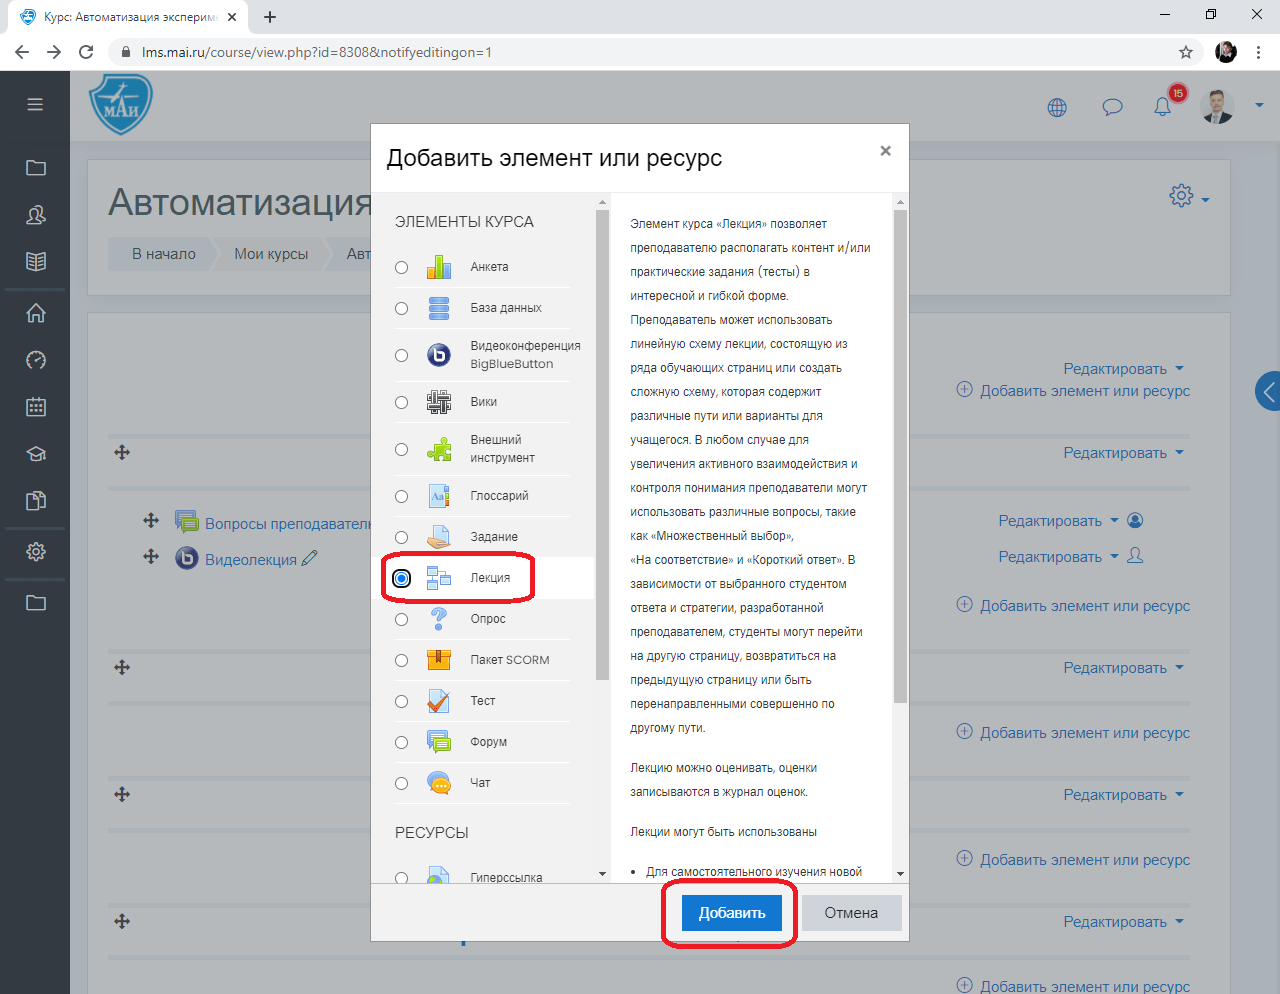1280x994 pixels.
Task: Click the MAI logo
Action: pos(121,105)
